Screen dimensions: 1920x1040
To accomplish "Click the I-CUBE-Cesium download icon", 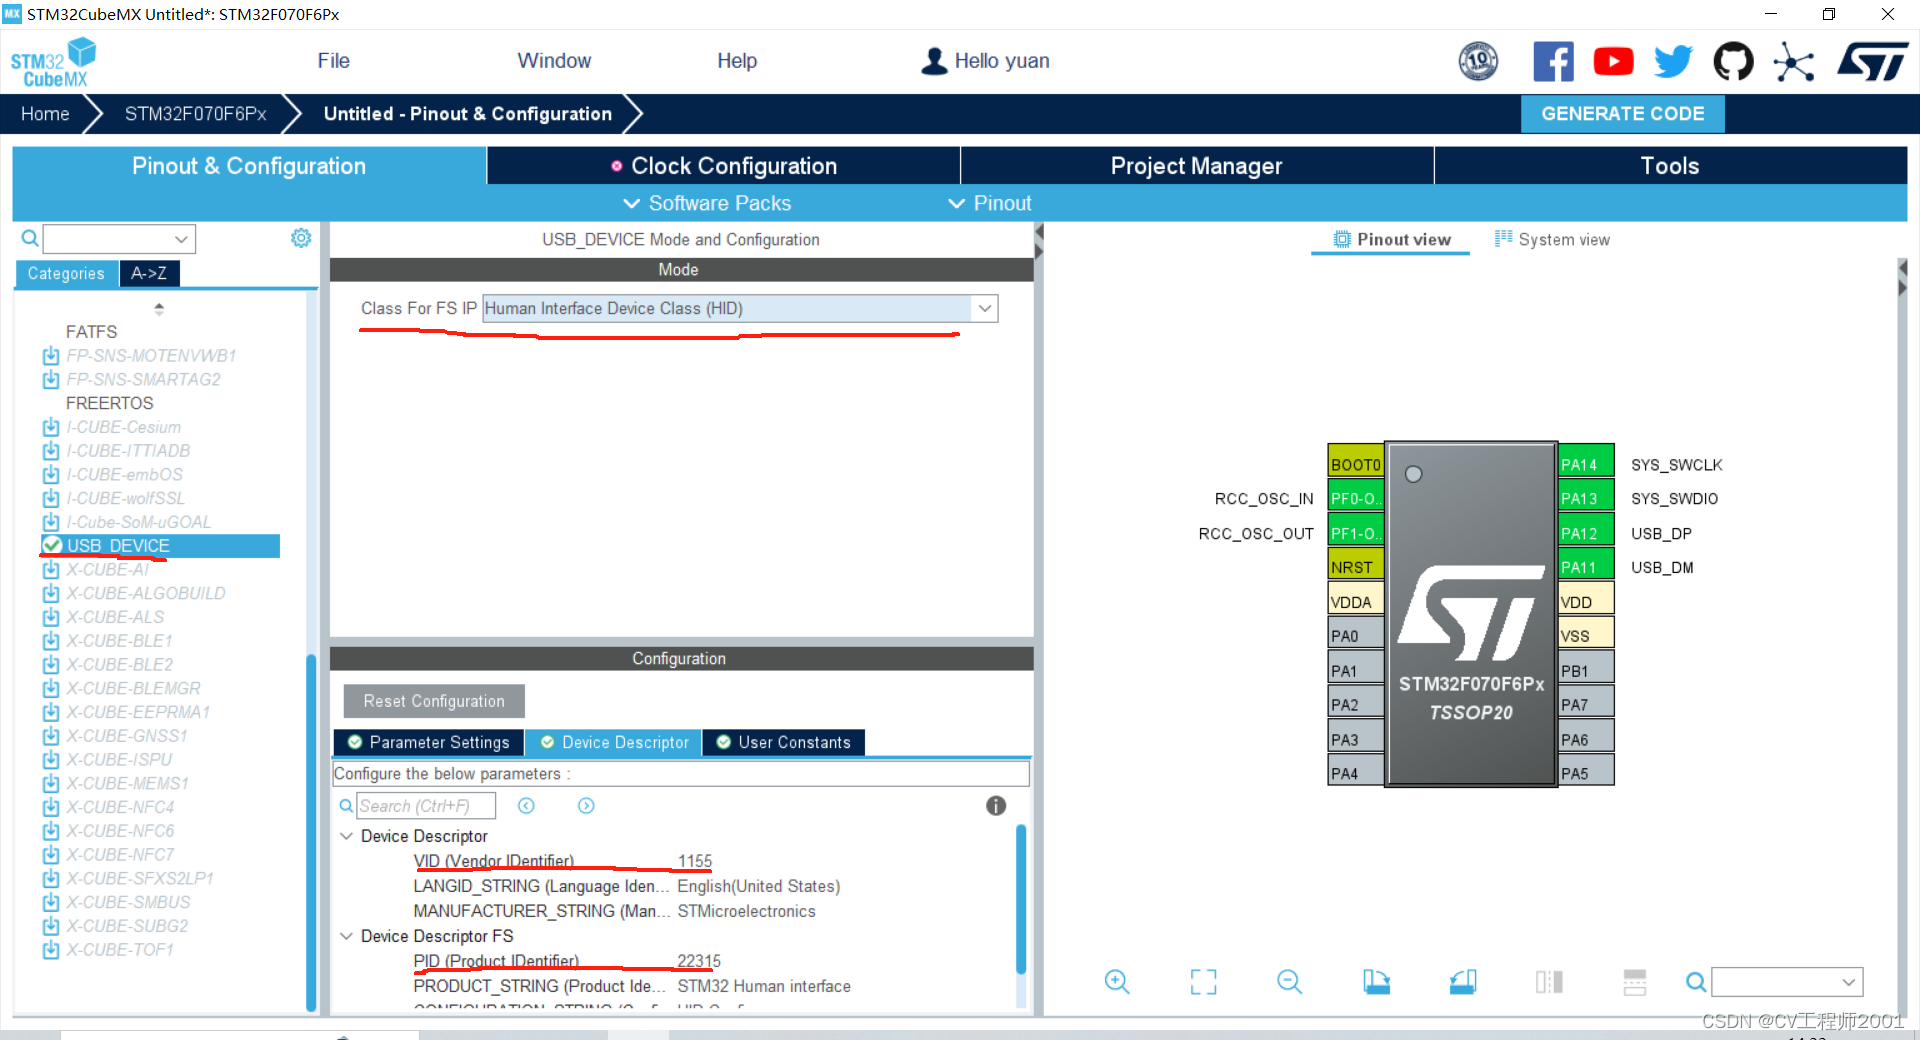I will (51, 427).
